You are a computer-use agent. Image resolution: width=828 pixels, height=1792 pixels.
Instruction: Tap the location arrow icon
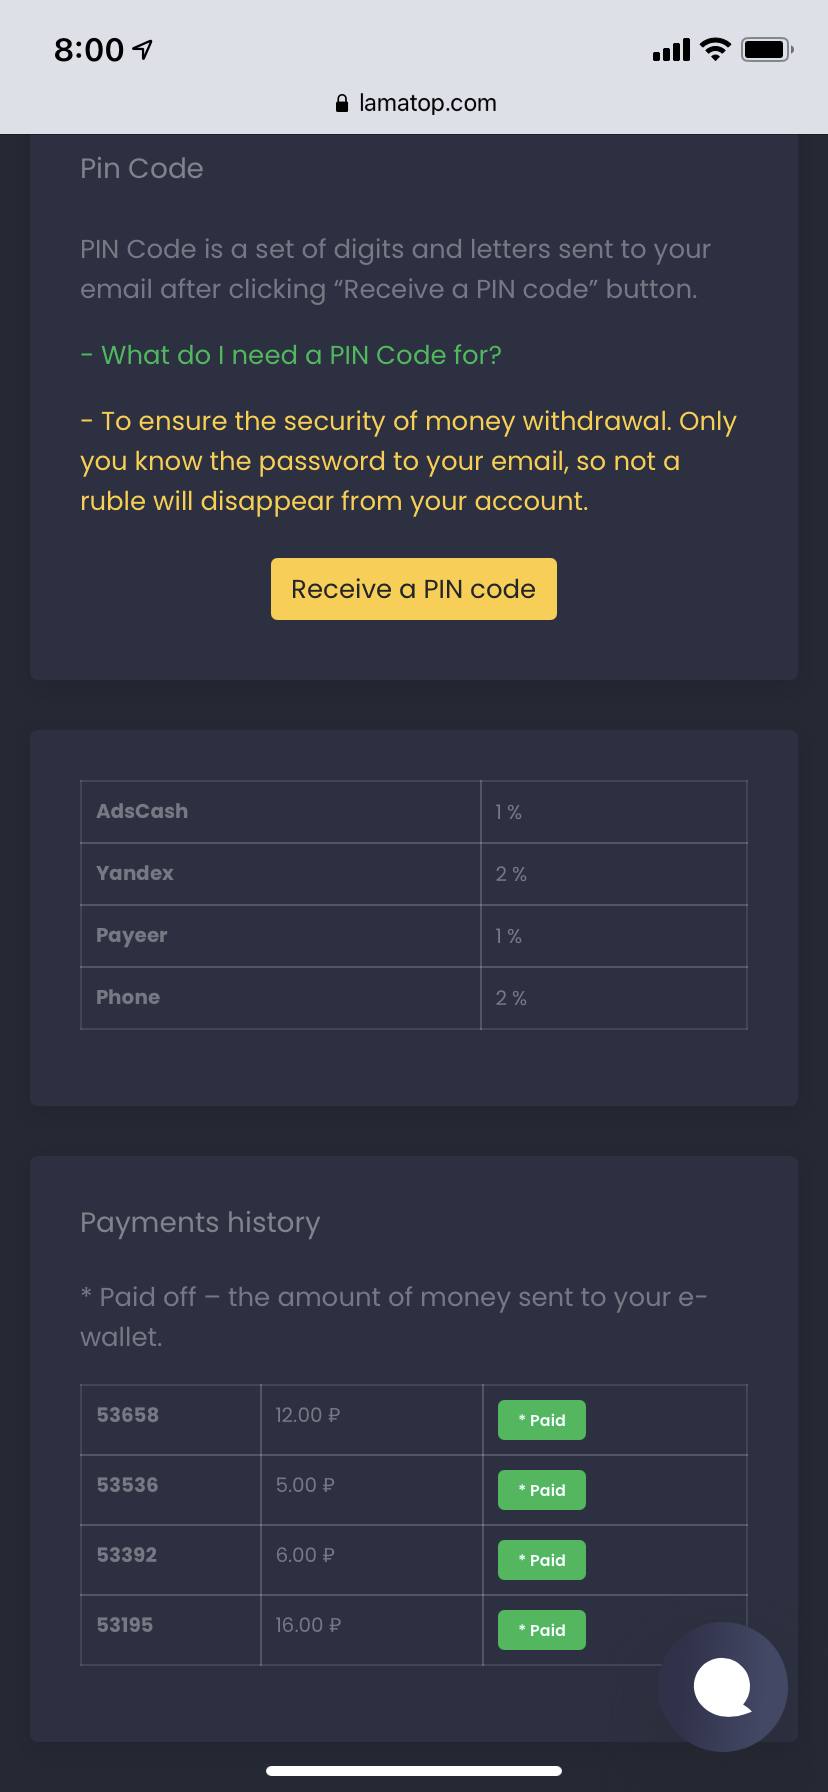143,49
